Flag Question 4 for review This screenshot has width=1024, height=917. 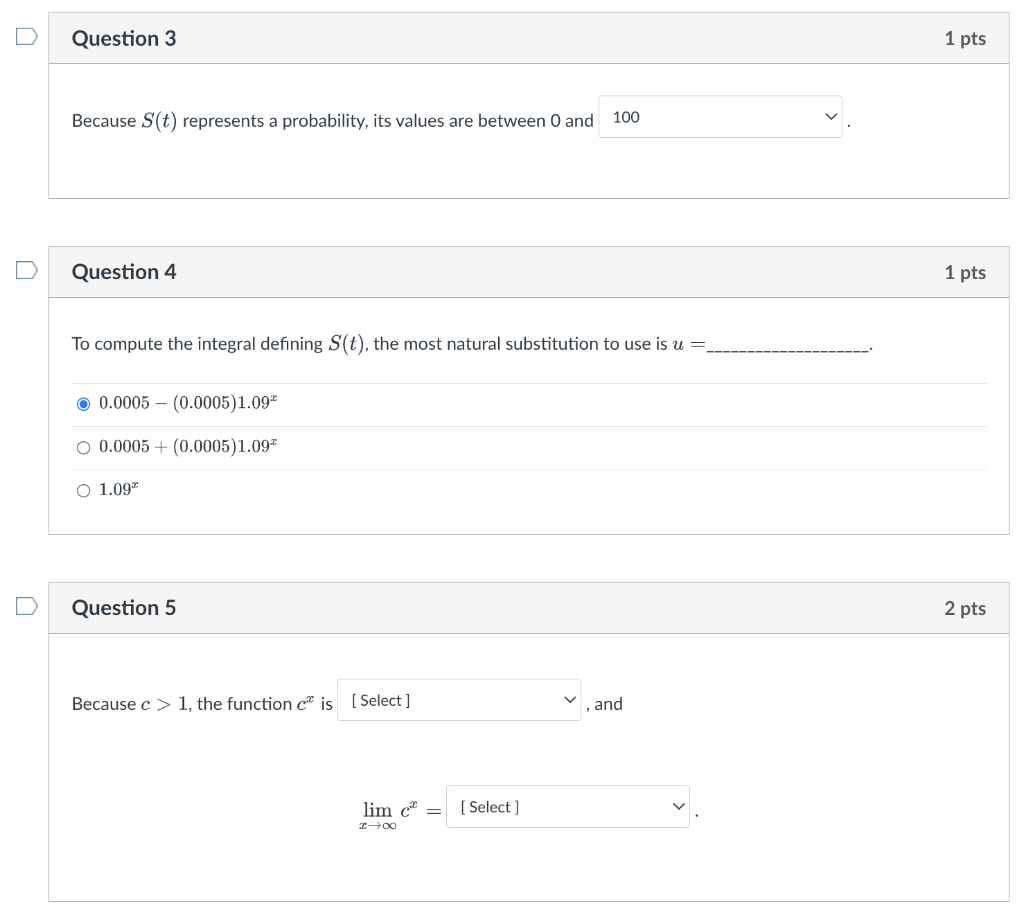[x=26, y=270]
